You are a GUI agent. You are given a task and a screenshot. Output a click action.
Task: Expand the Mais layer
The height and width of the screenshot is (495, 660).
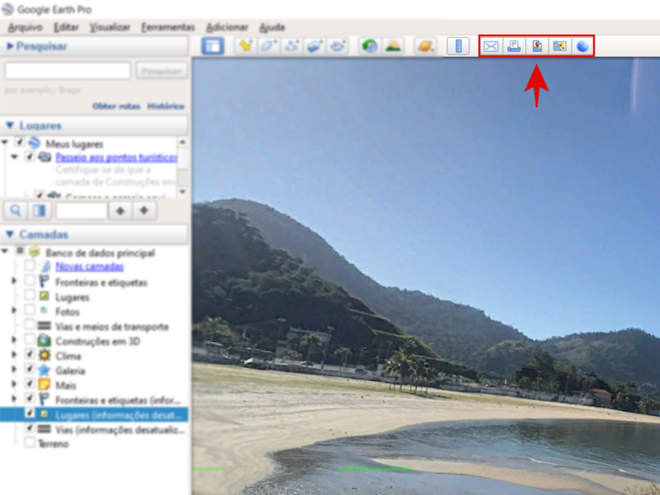(x=14, y=384)
